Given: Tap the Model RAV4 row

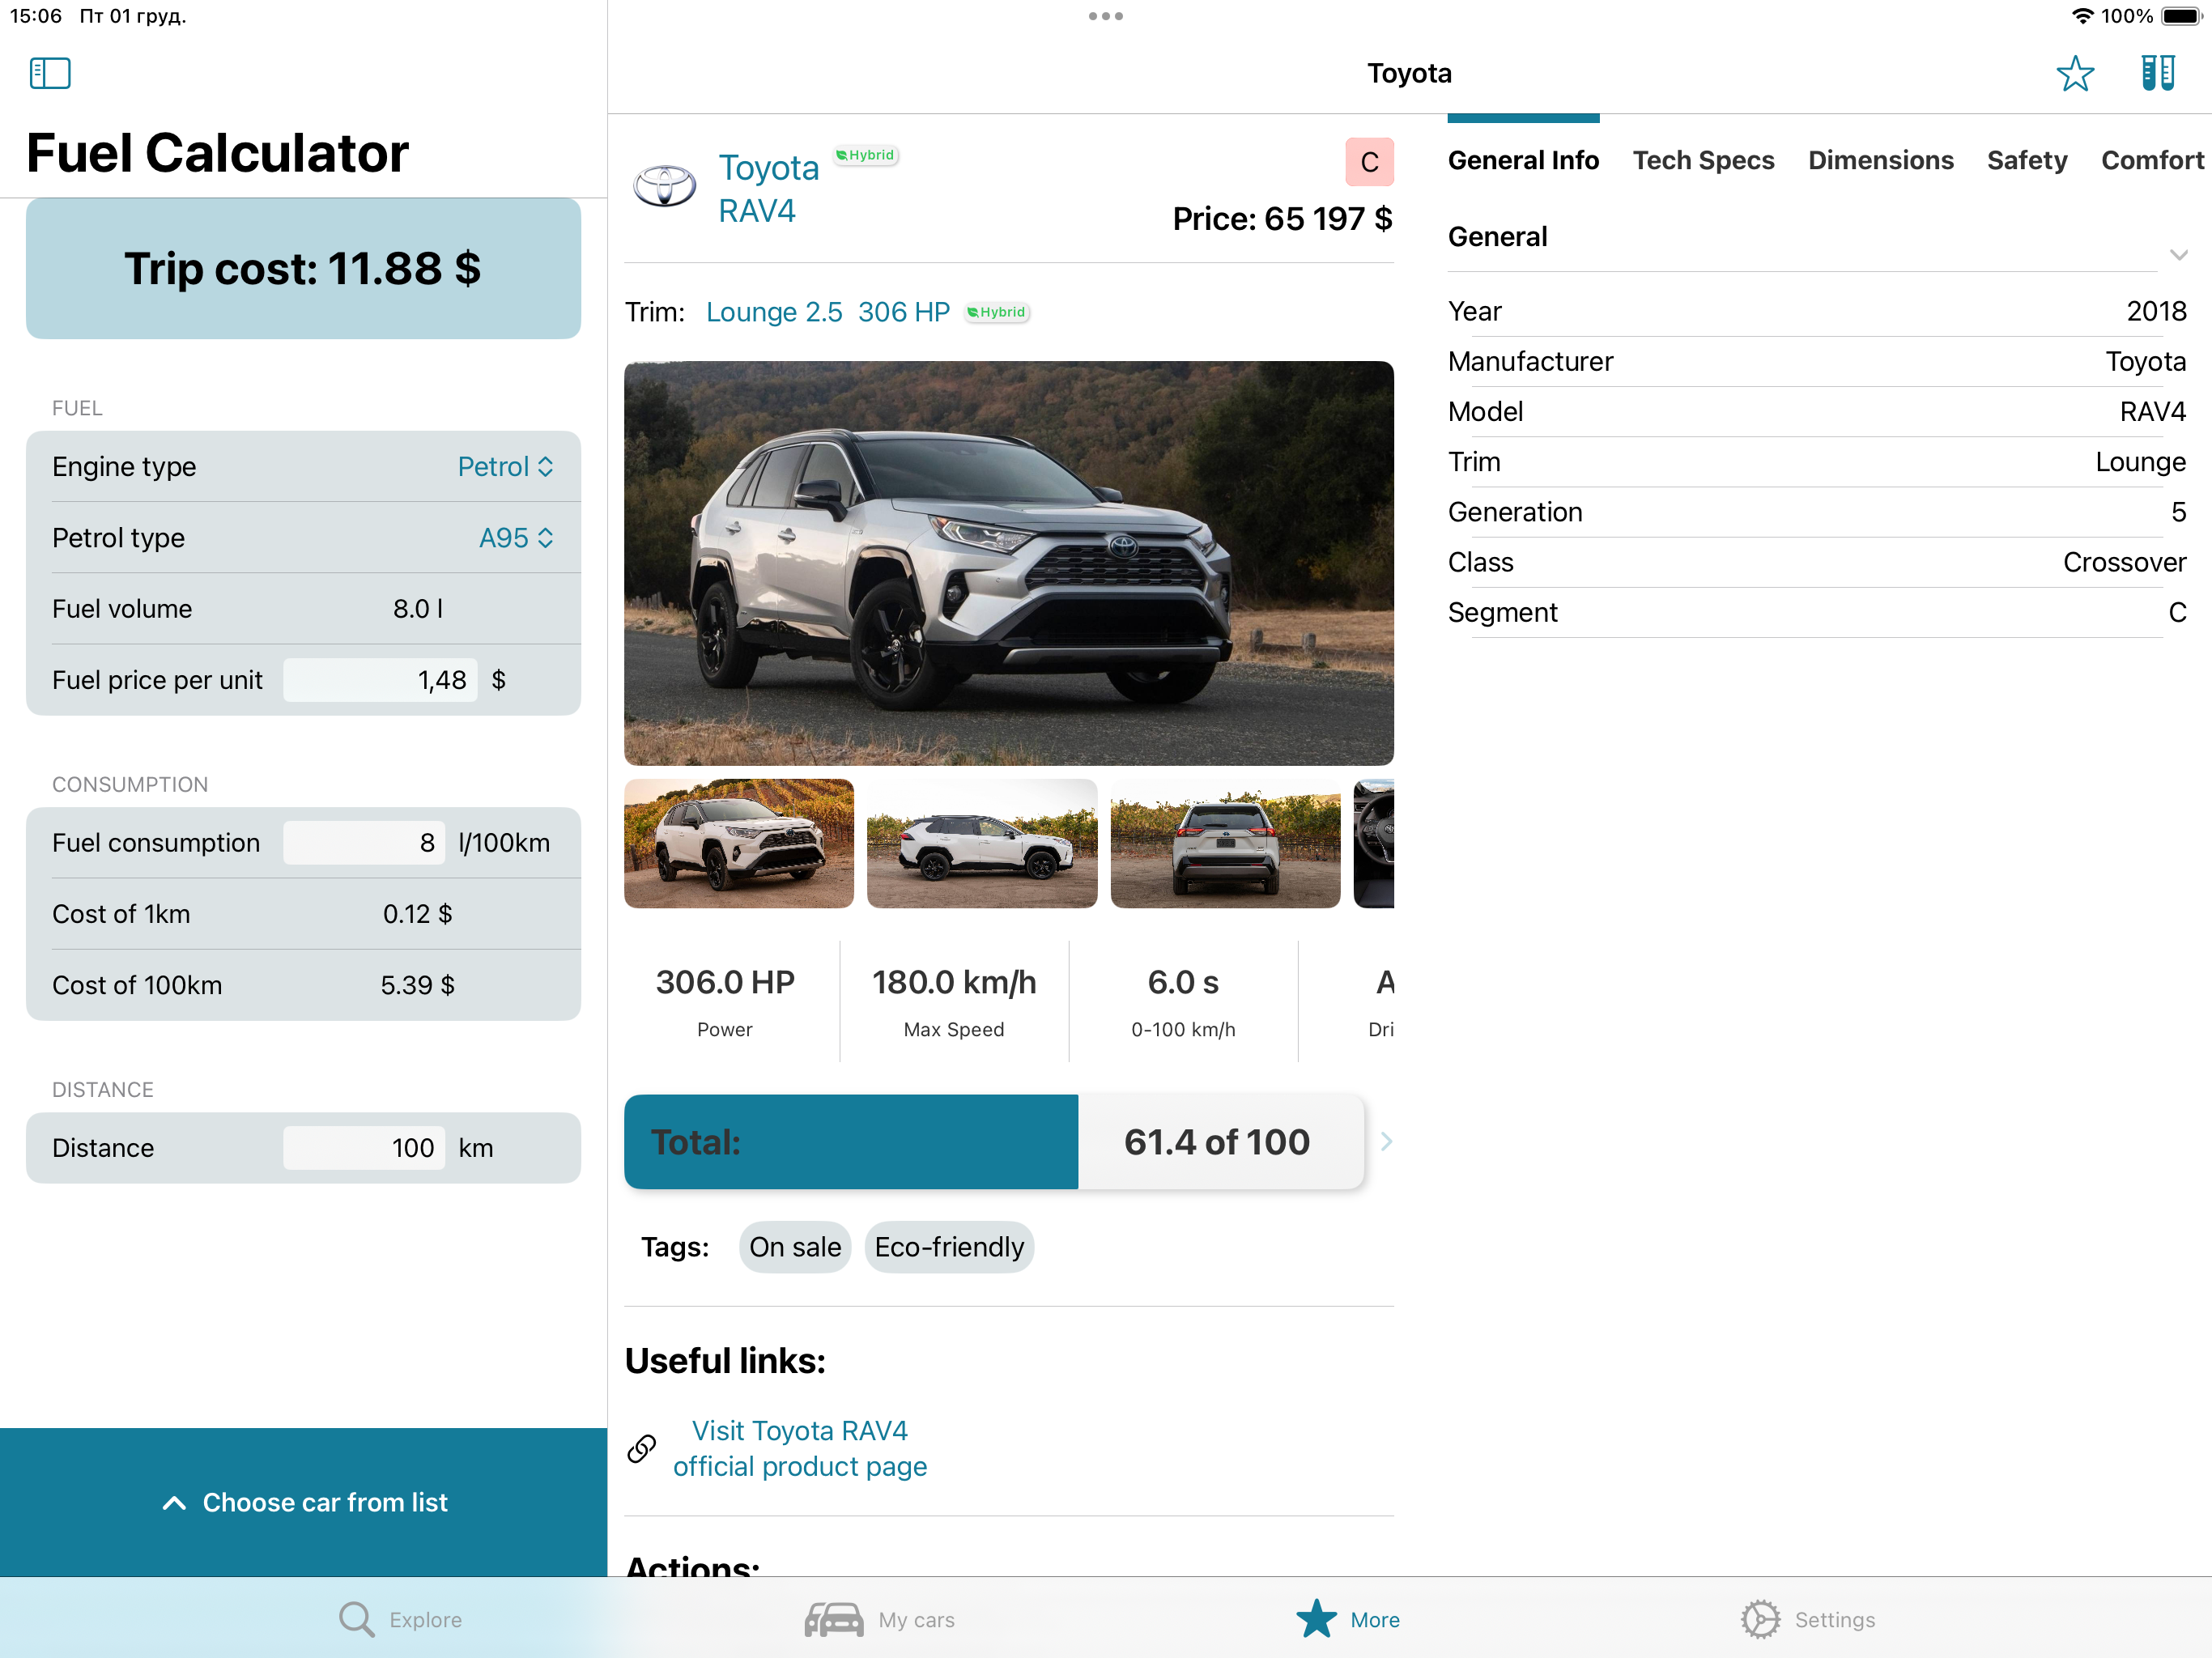Looking at the screenshot, I should (x=1817, y=411).
